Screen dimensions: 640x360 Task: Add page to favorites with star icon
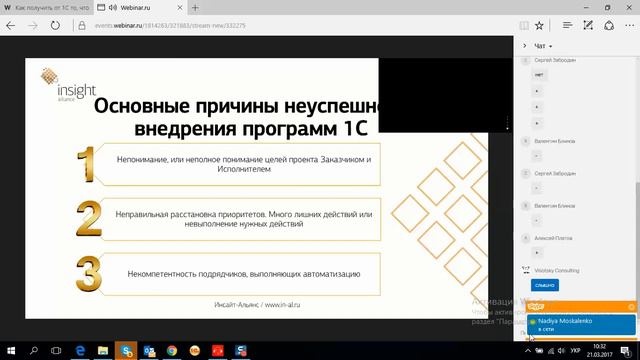tap(539, 25)
